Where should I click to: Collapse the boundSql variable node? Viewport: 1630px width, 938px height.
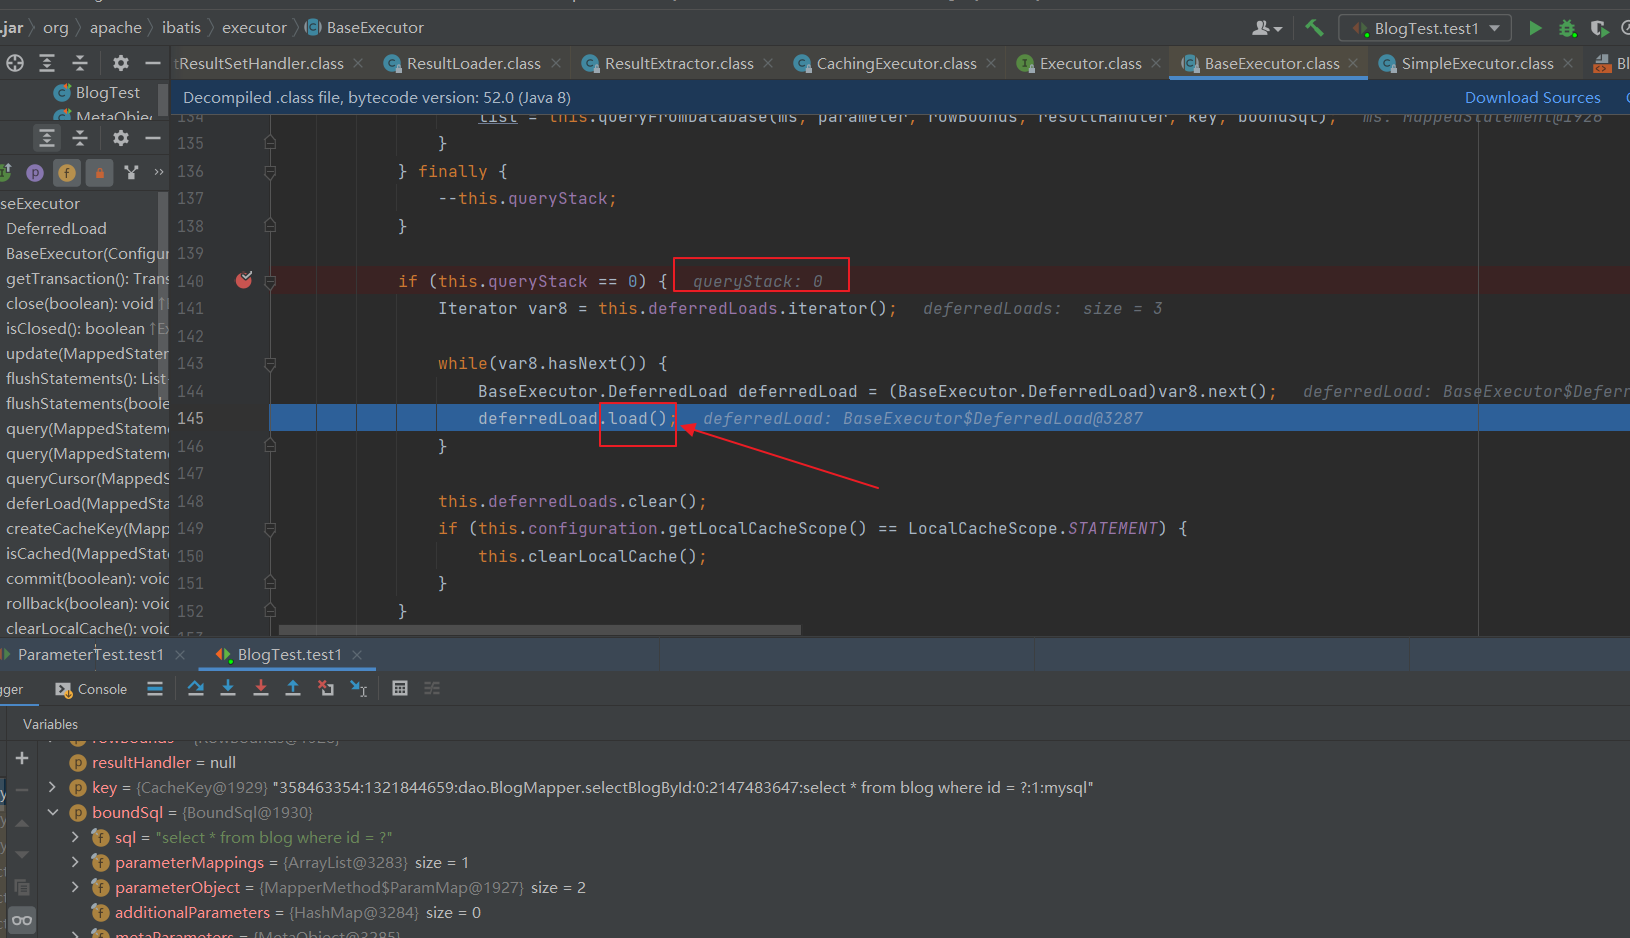point(52,813)
